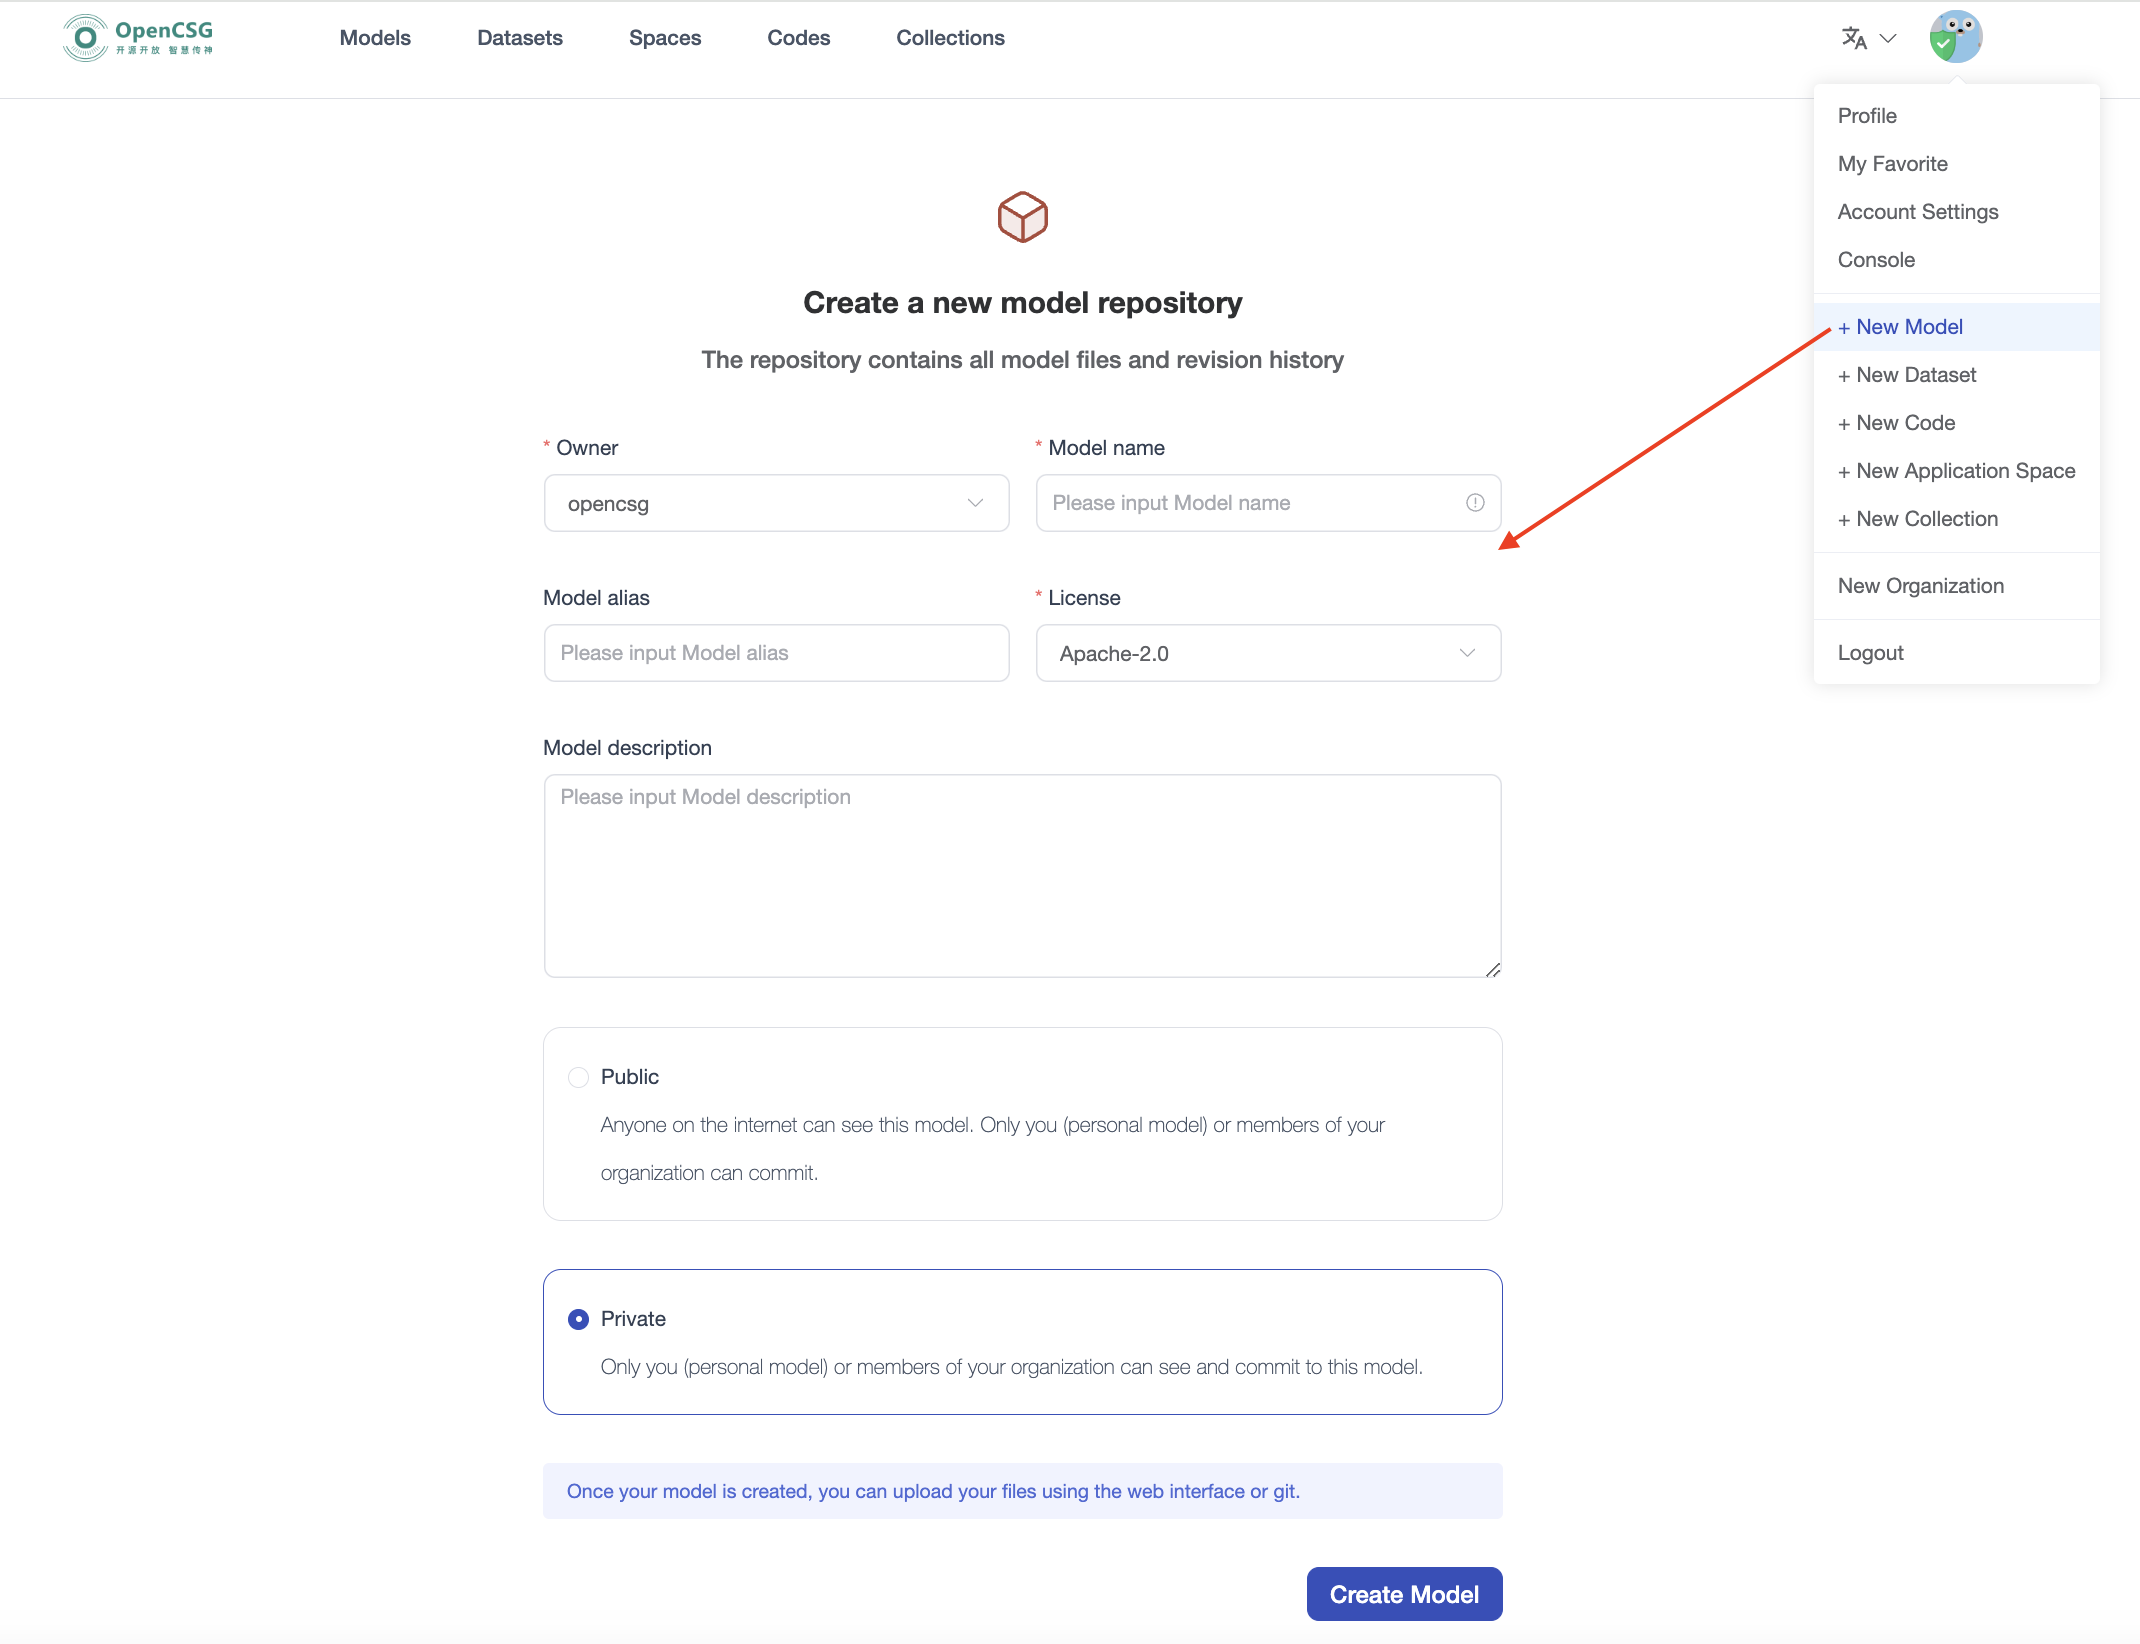The height and width of the screenshot is (1644, 2140).
Task: Click the red model repository cube icon
Action: pos(1022,216)
